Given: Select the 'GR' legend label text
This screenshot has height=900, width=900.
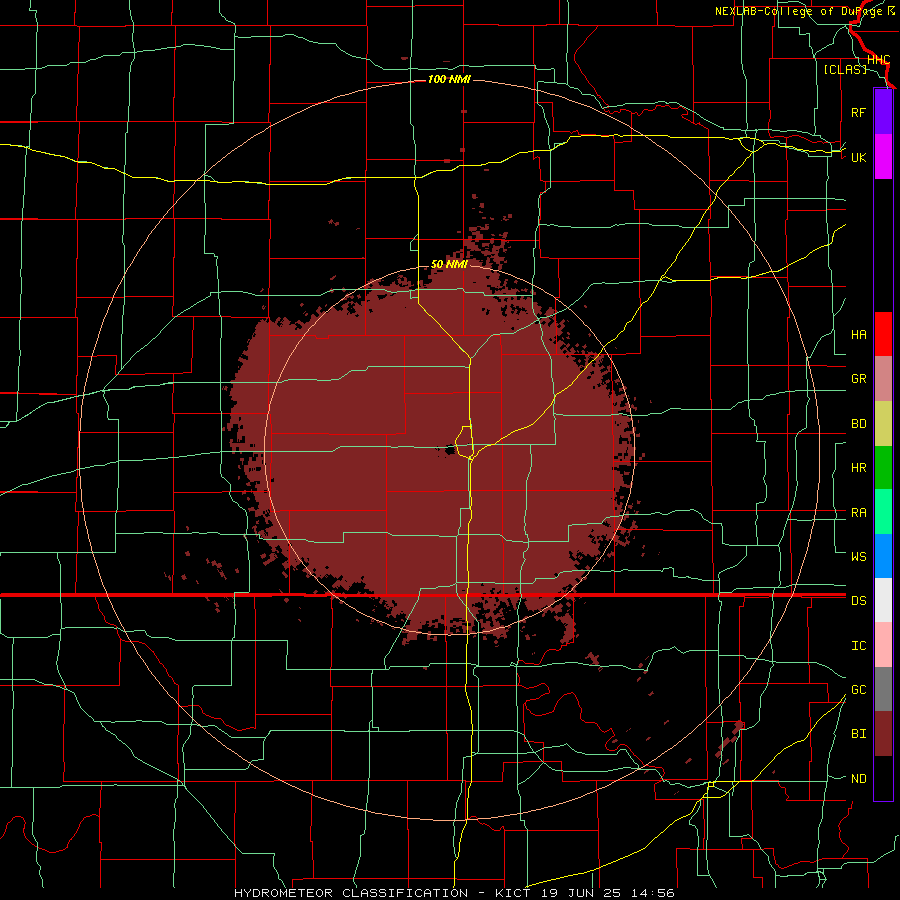Looking at the screenshot, I should coord(858,378).
